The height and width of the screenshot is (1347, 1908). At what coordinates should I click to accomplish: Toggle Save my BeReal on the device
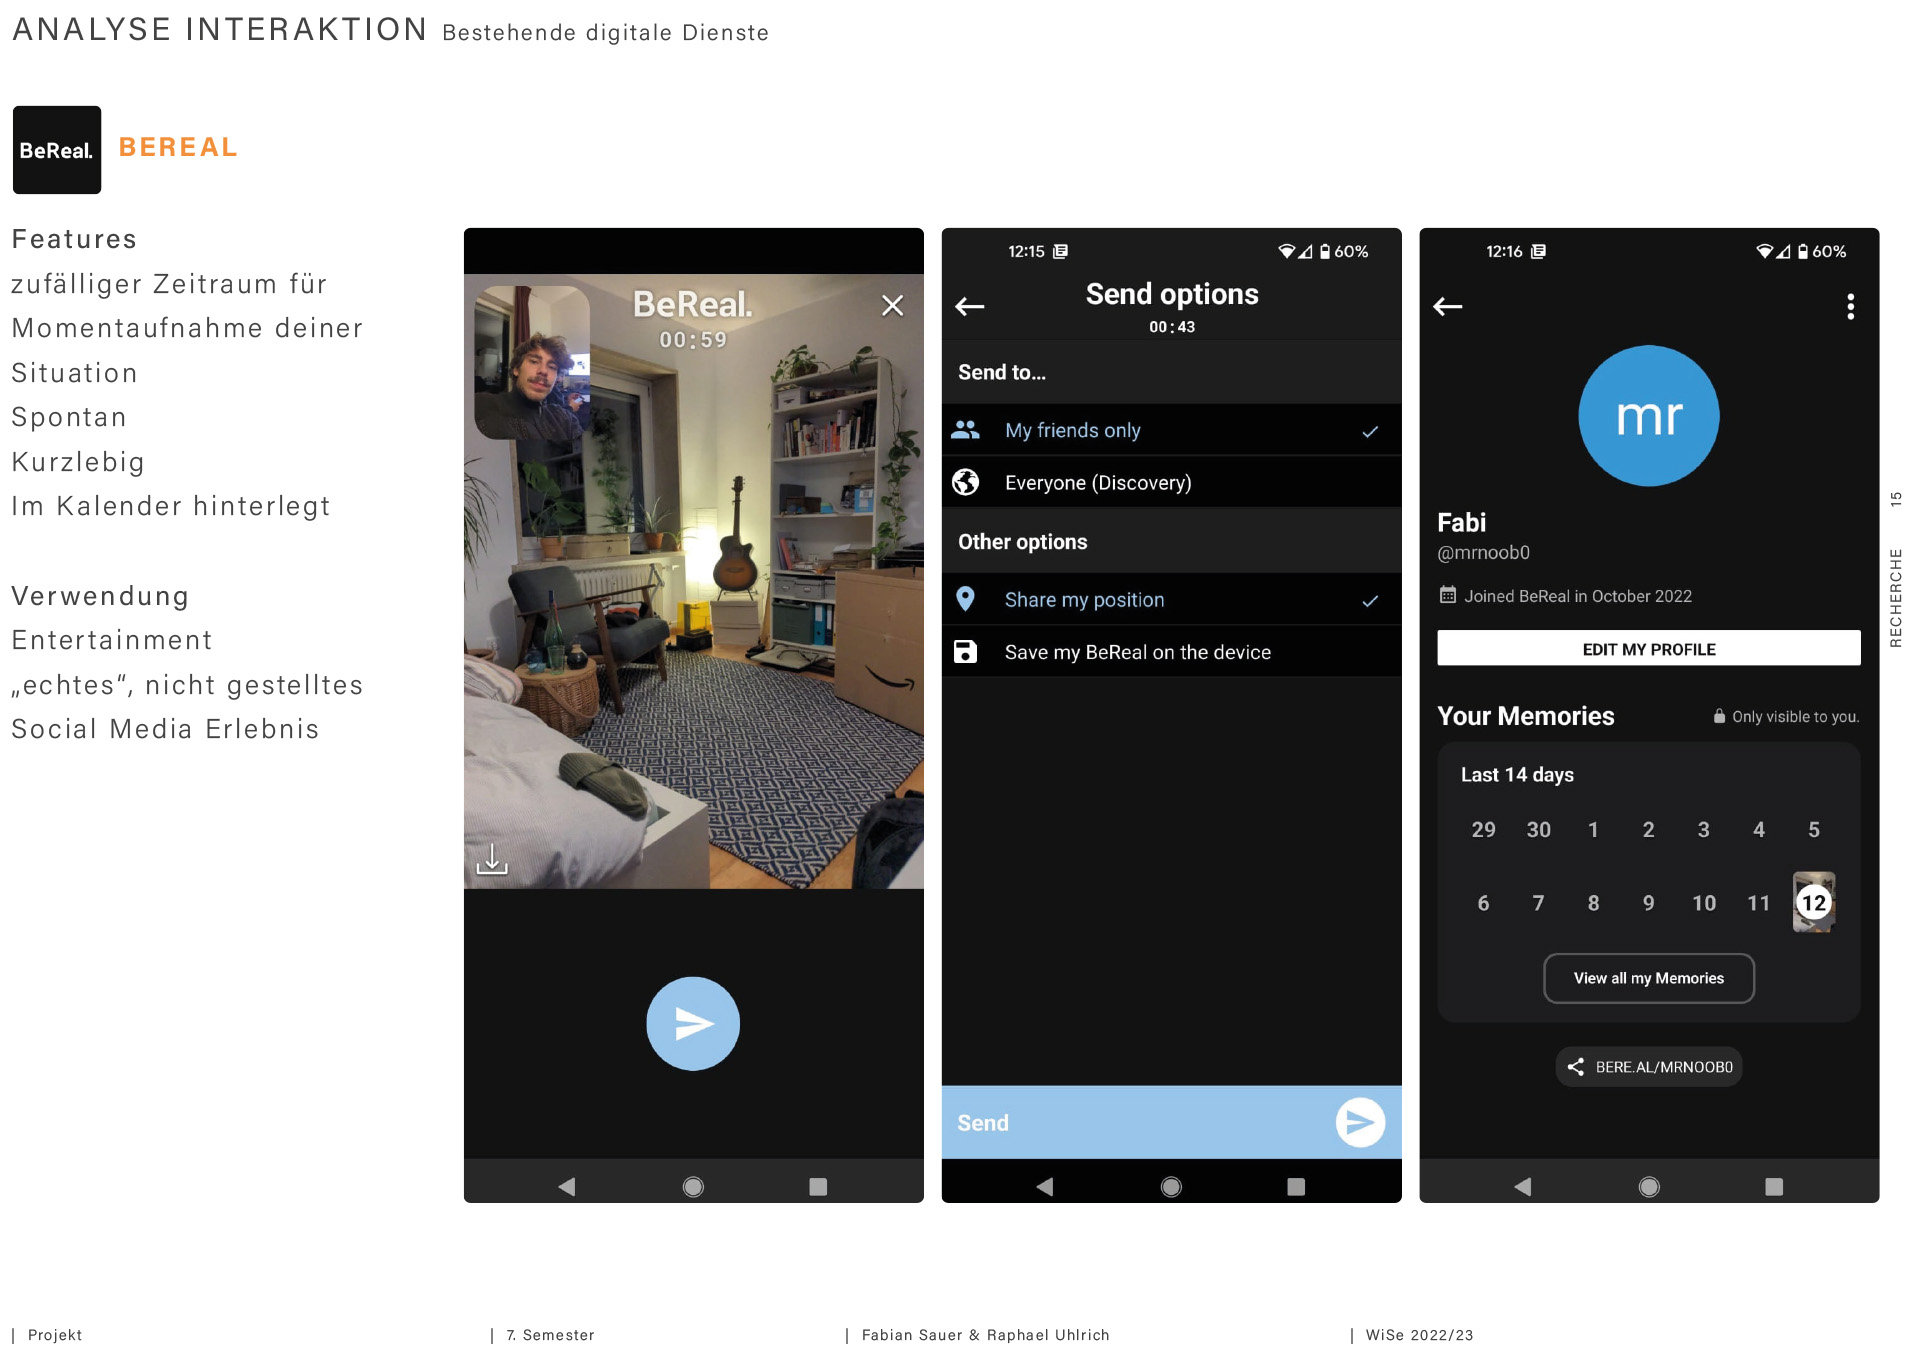(1171, 652)
